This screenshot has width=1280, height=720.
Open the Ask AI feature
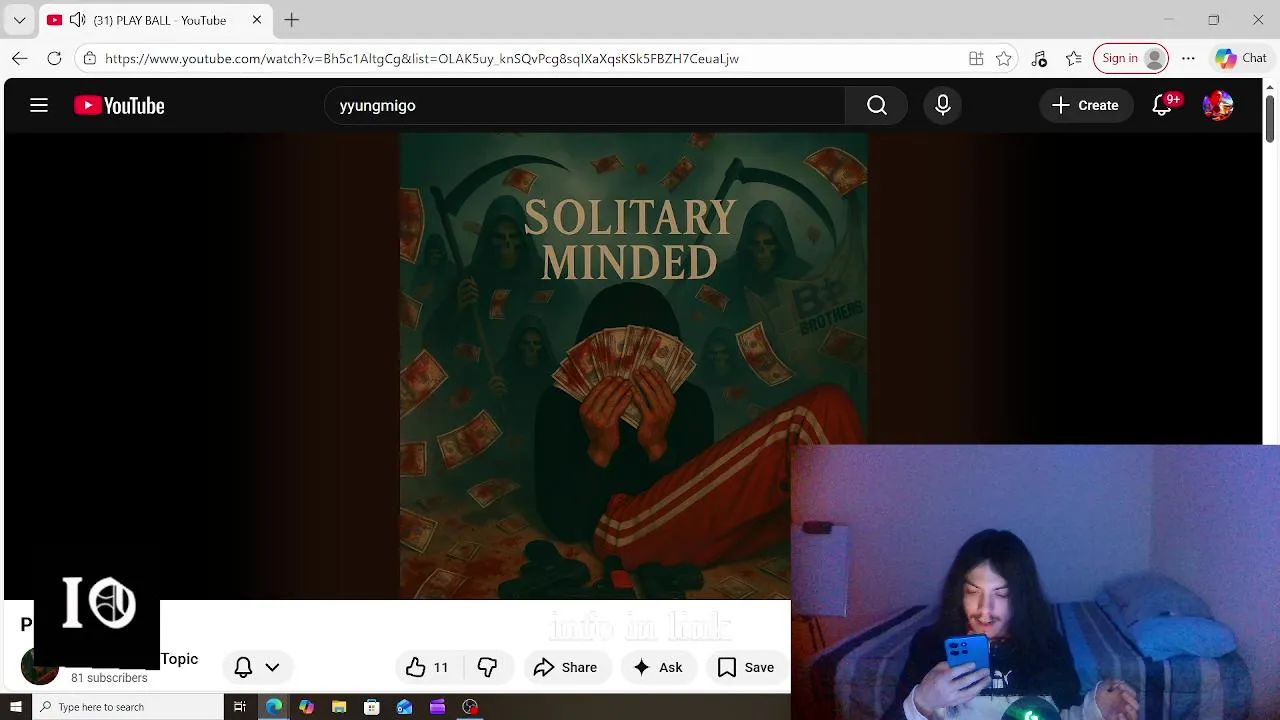658,667
